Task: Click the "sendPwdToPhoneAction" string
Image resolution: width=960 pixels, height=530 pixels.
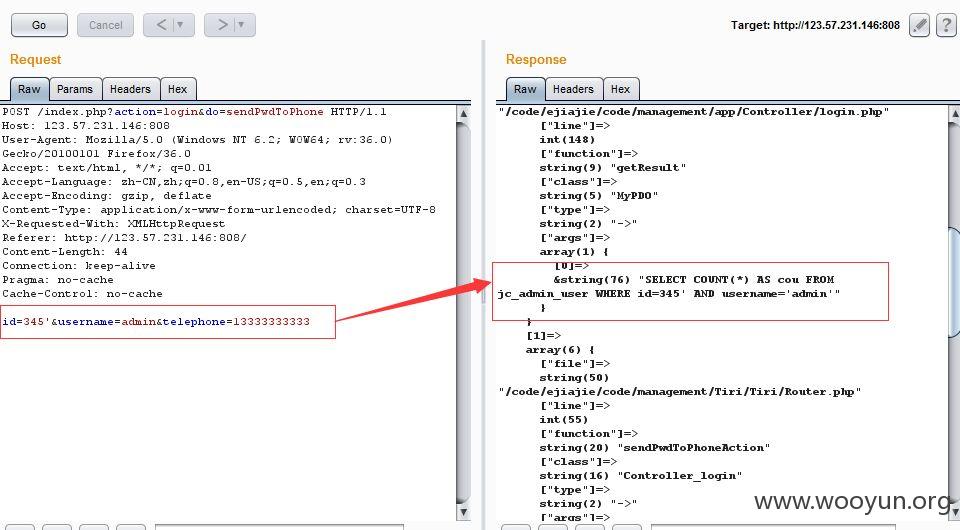Action: point(693,448)
